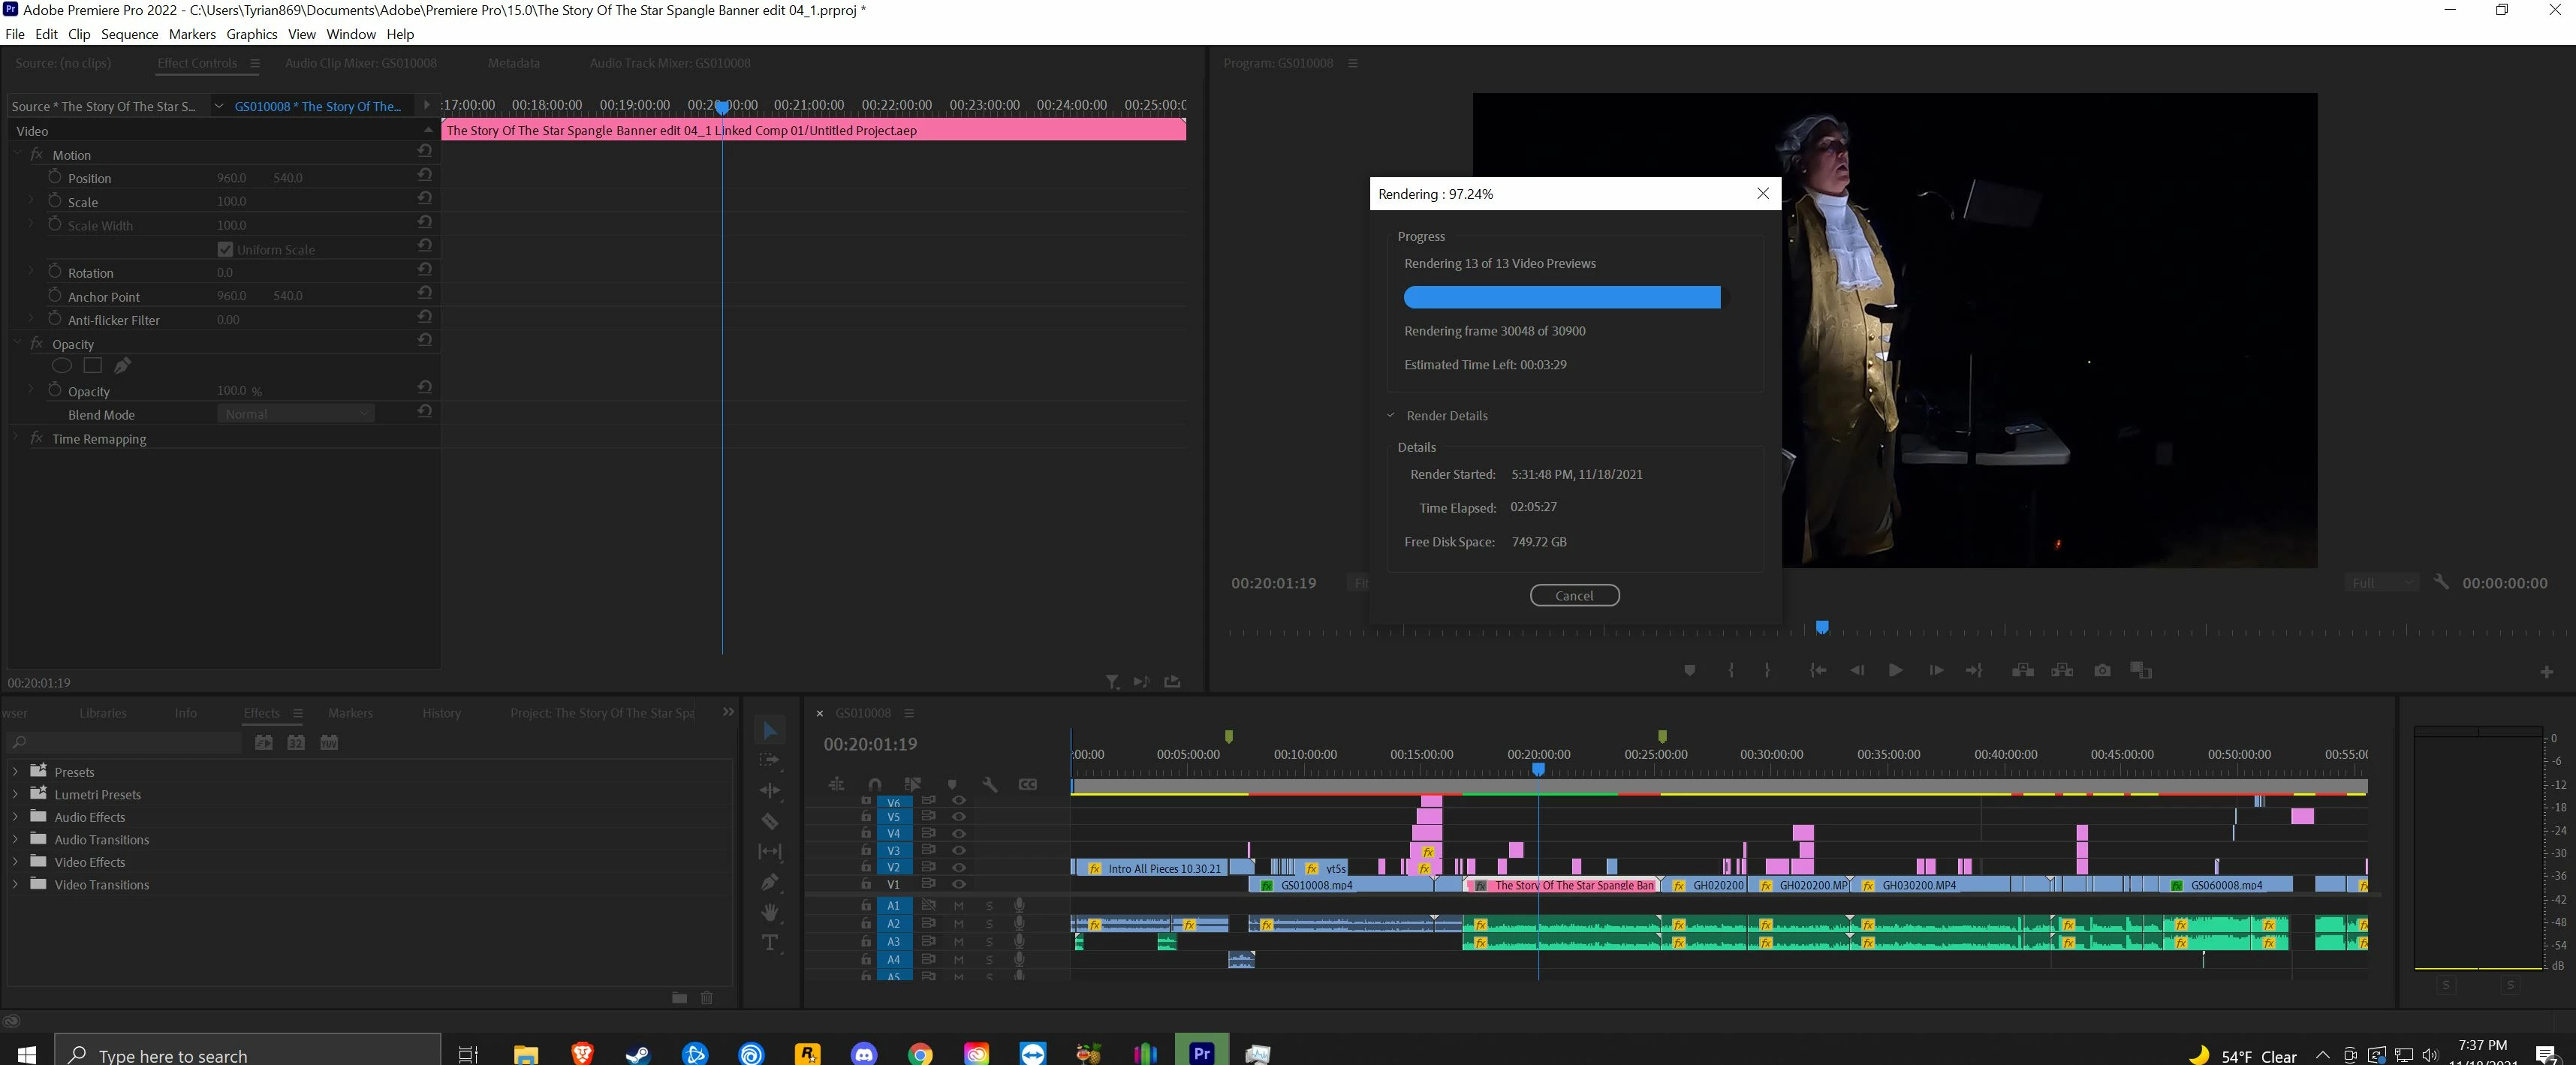Cancel the rendering process
This screenshot has height=1065, width=2576.
tap(1574, 595)
